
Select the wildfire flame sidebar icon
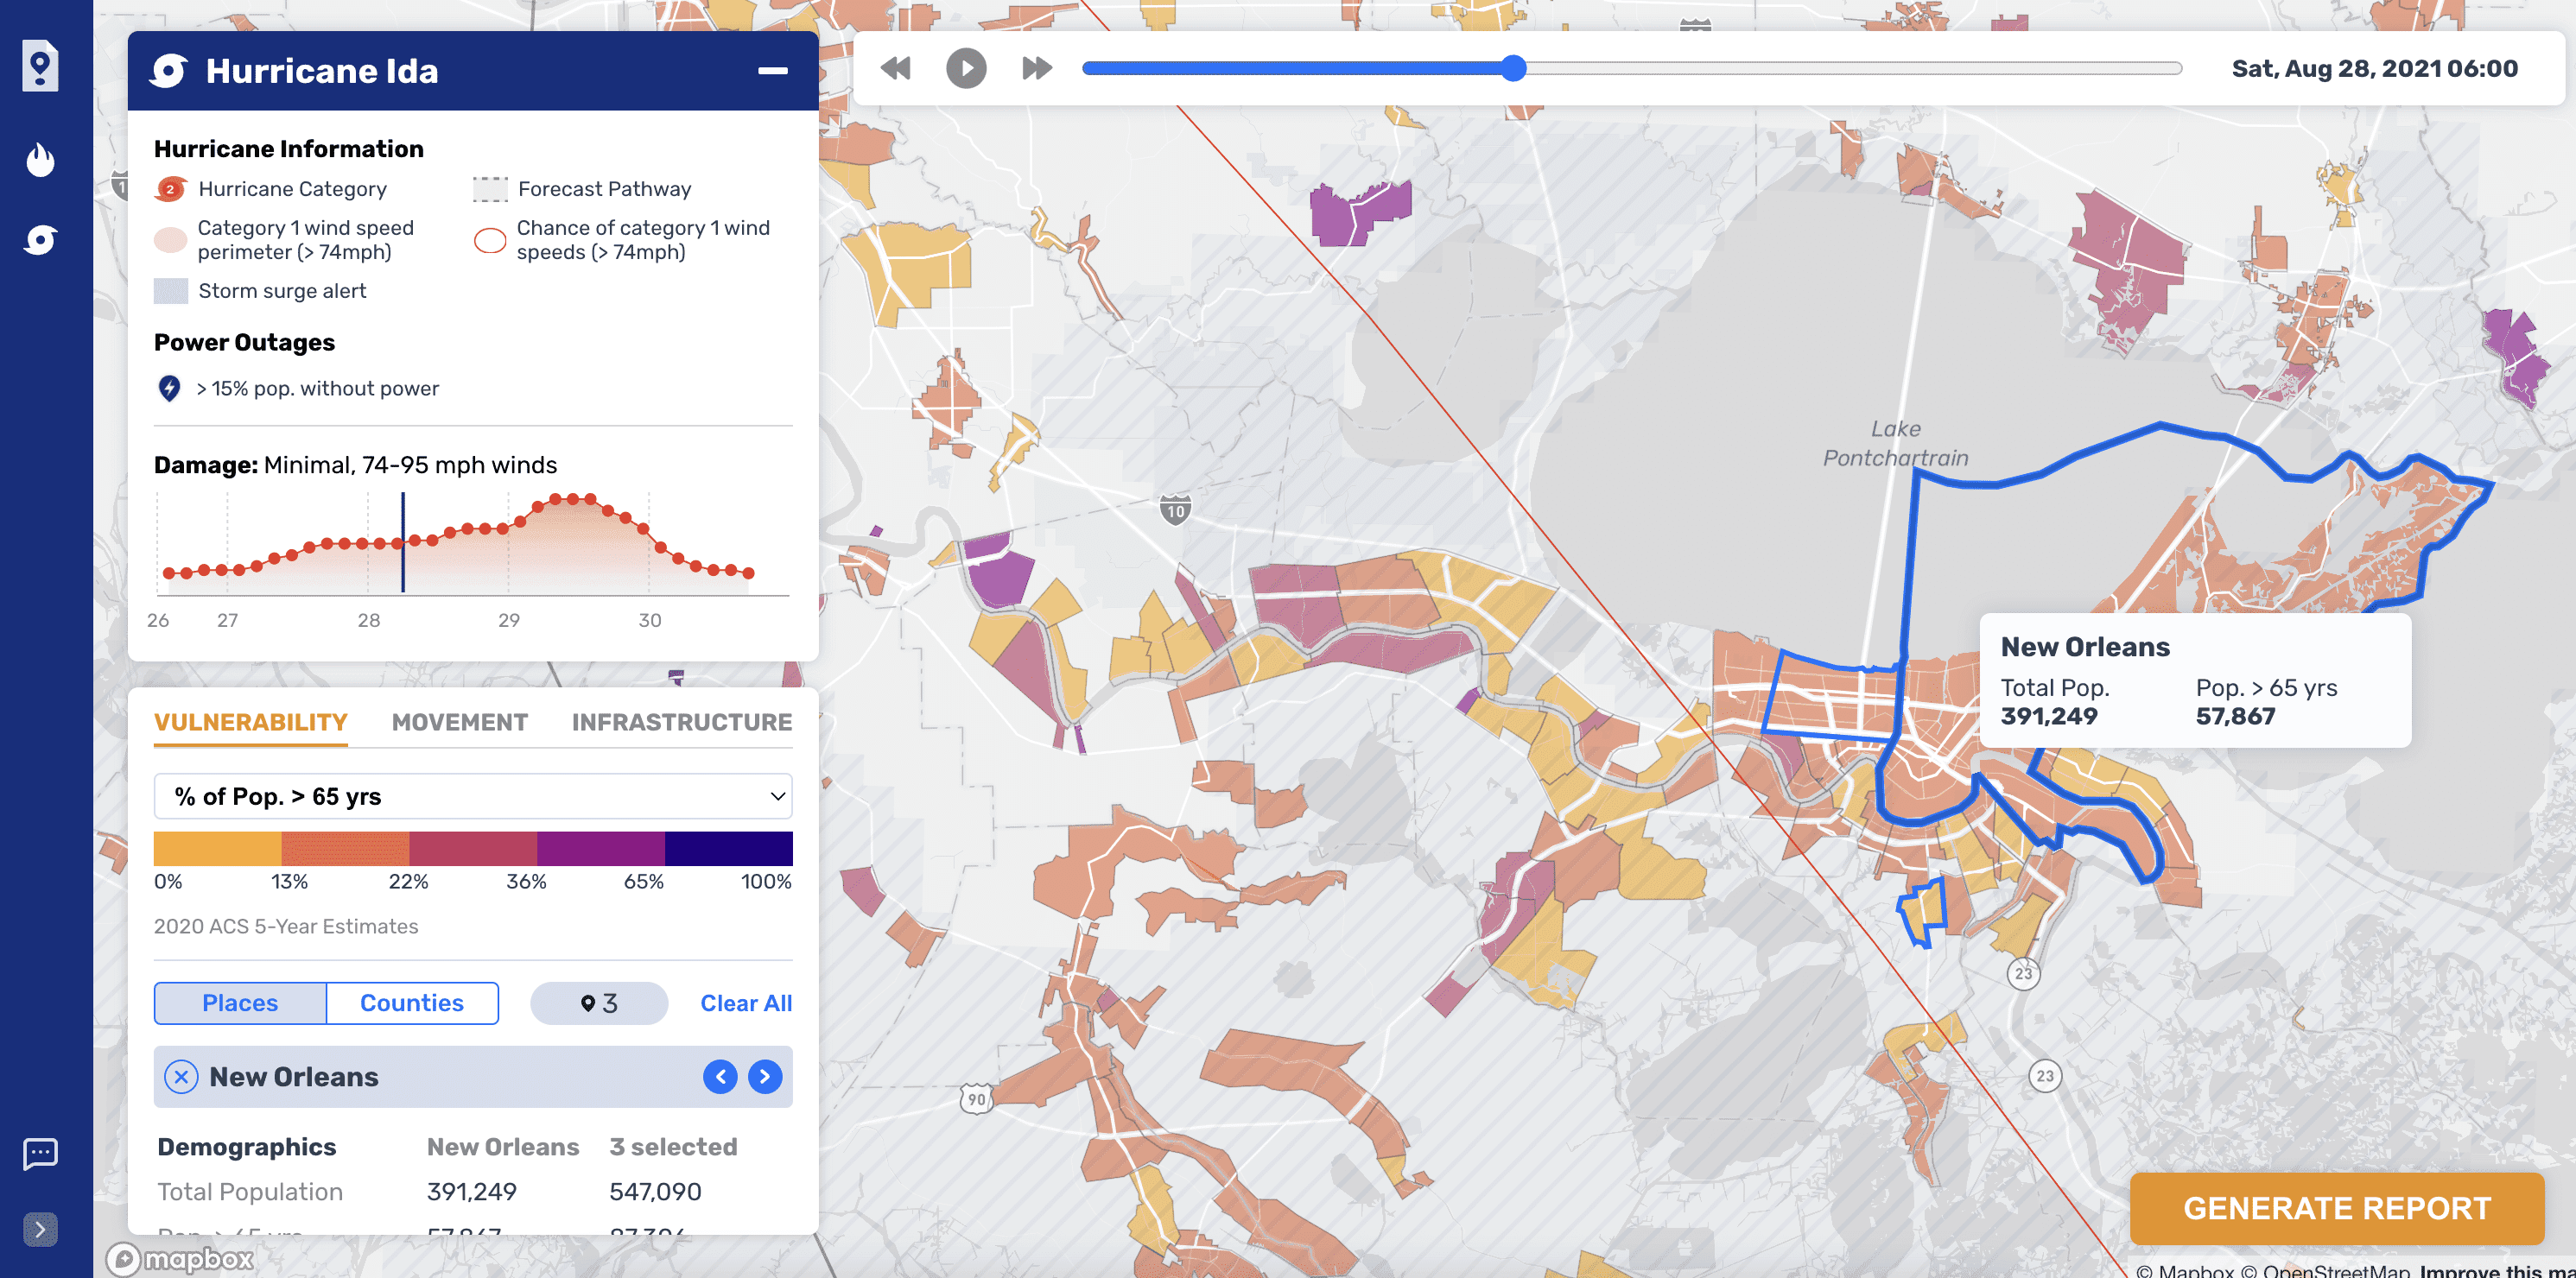coord(40,159)
